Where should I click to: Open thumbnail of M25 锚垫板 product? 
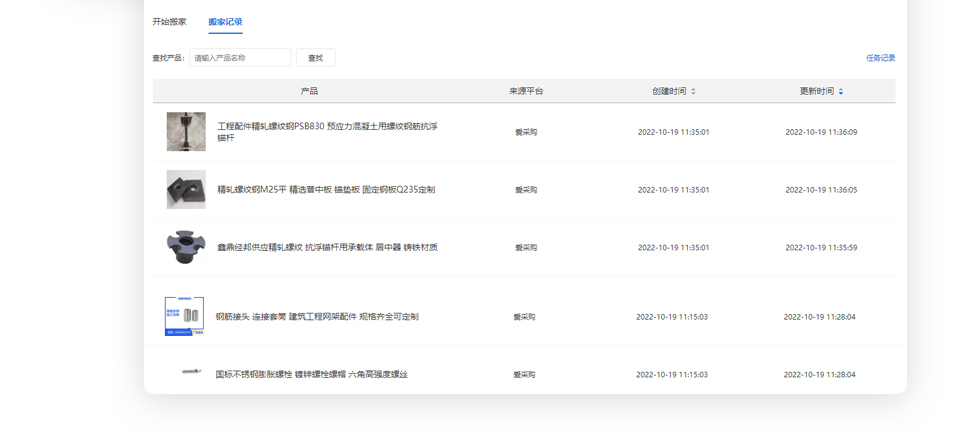coord(186,189)
